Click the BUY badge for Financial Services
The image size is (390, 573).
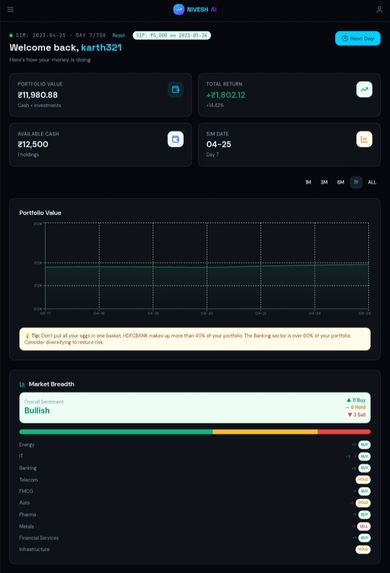(364, 538)
